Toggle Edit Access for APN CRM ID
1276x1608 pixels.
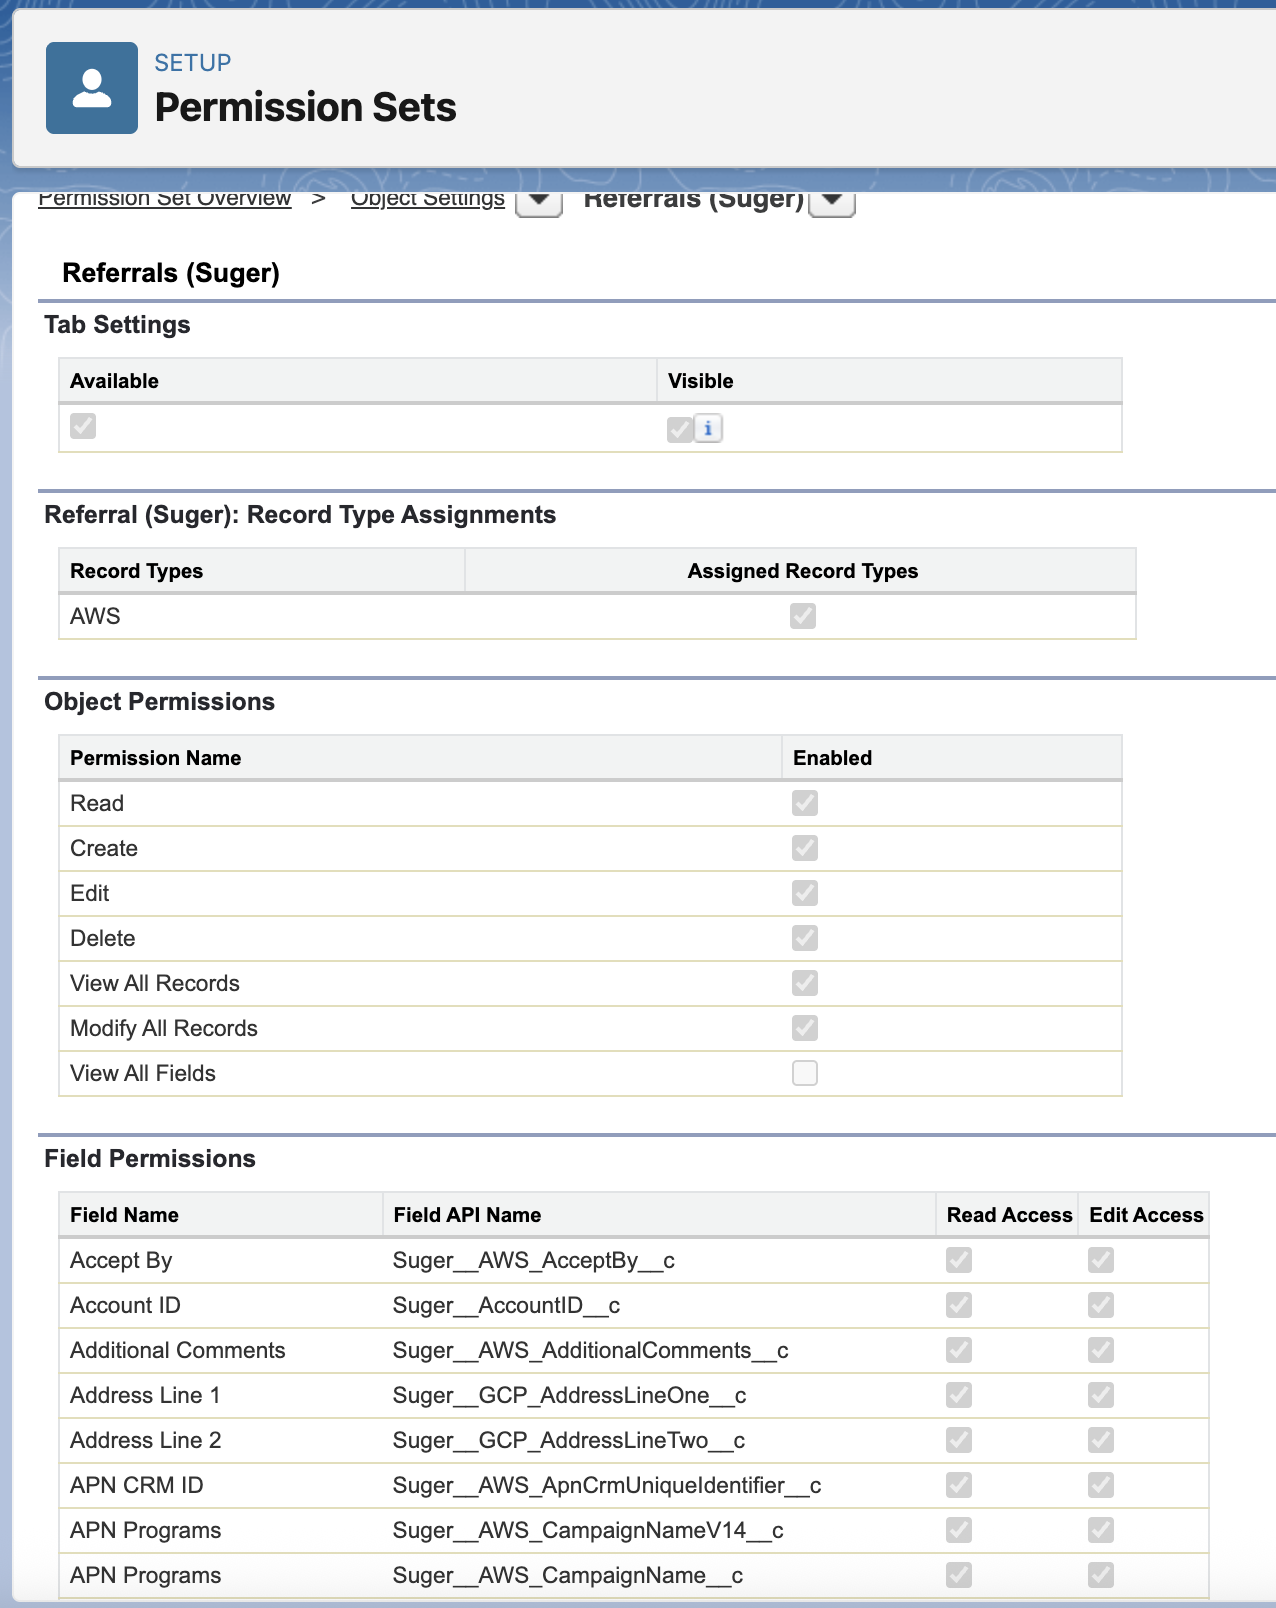(x=1101, y=1485)
